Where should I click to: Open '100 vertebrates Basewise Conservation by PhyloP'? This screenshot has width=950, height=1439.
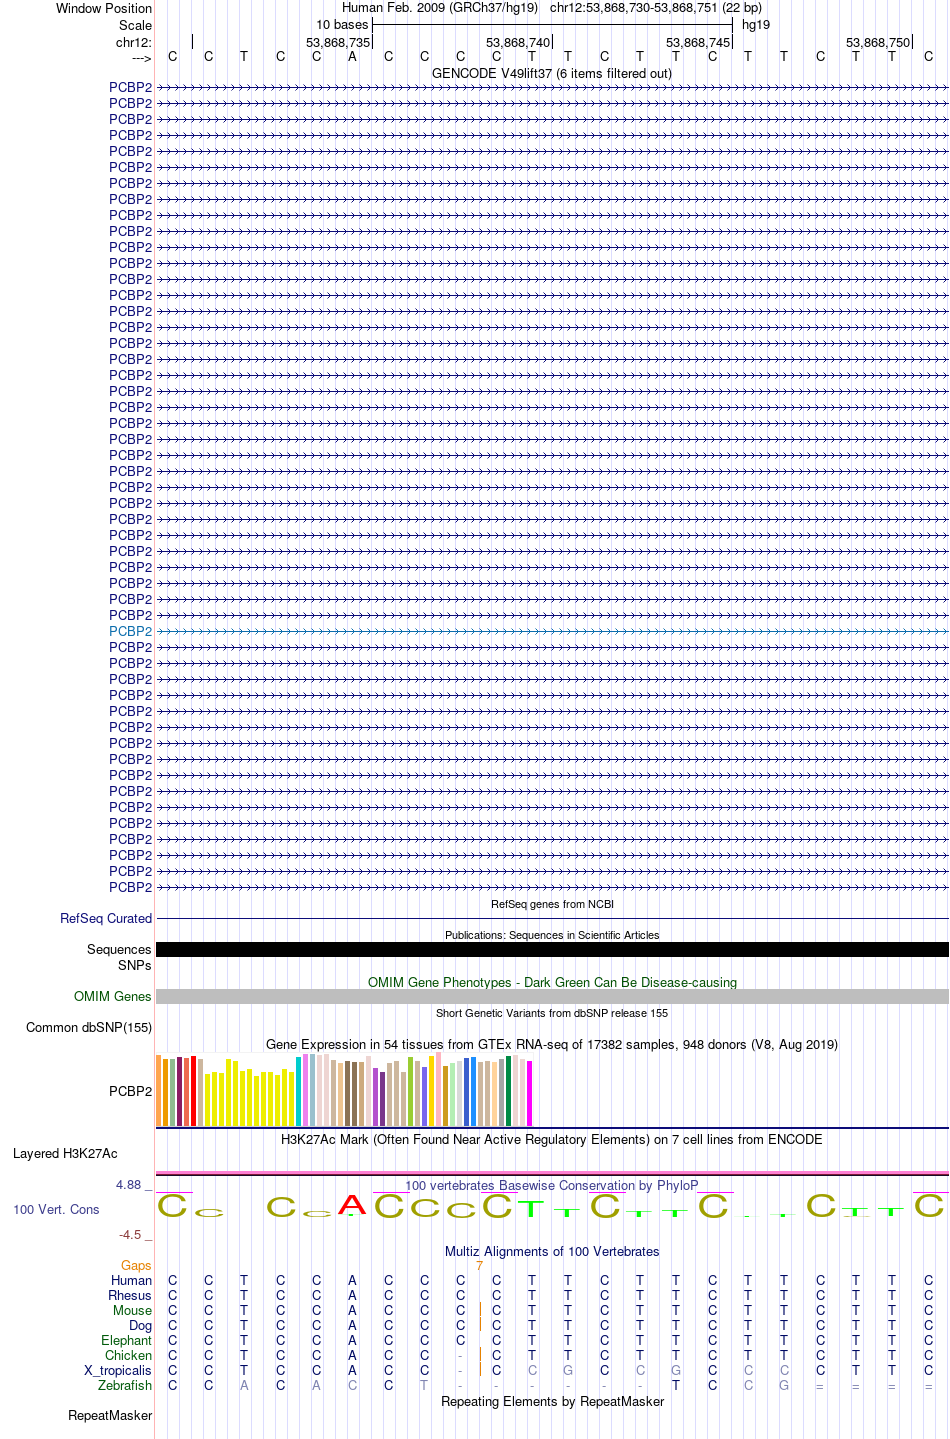pos(552,1185)
